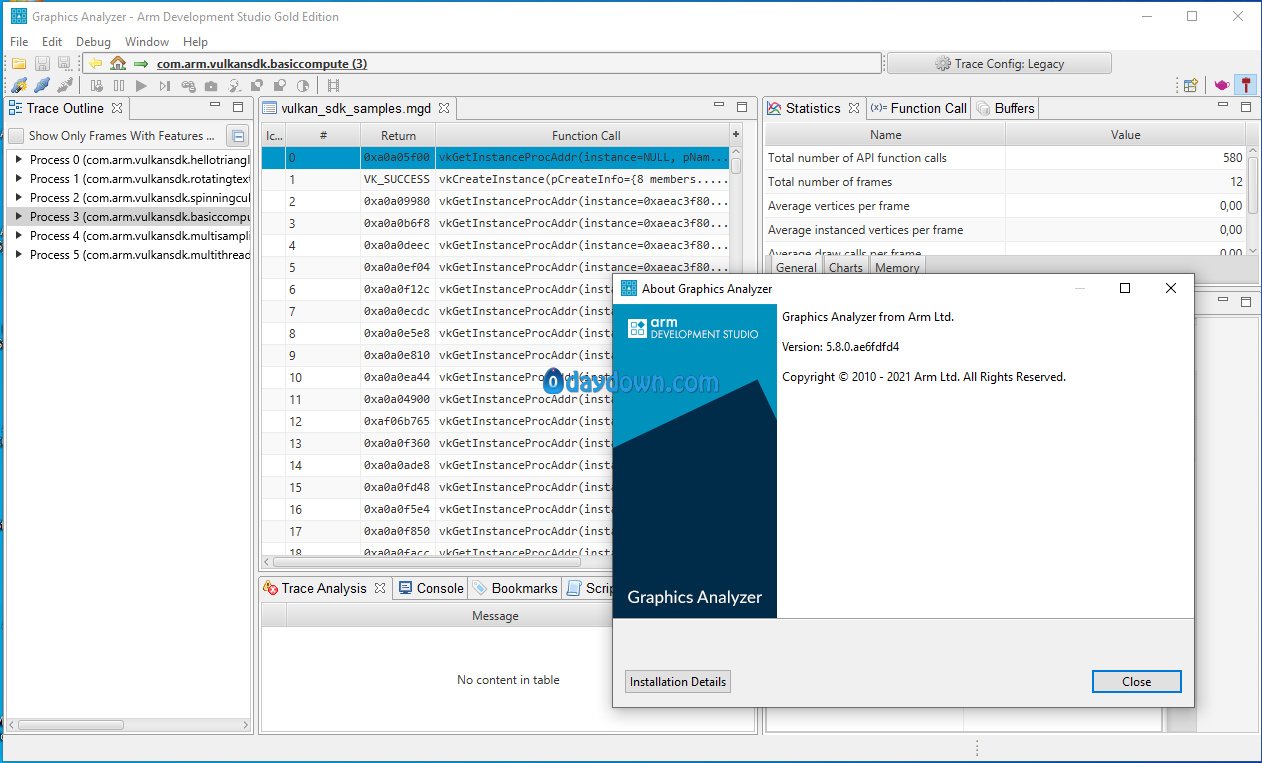Click the green forward arrow icon
The image size is (1262, 763).
[140, 64]
